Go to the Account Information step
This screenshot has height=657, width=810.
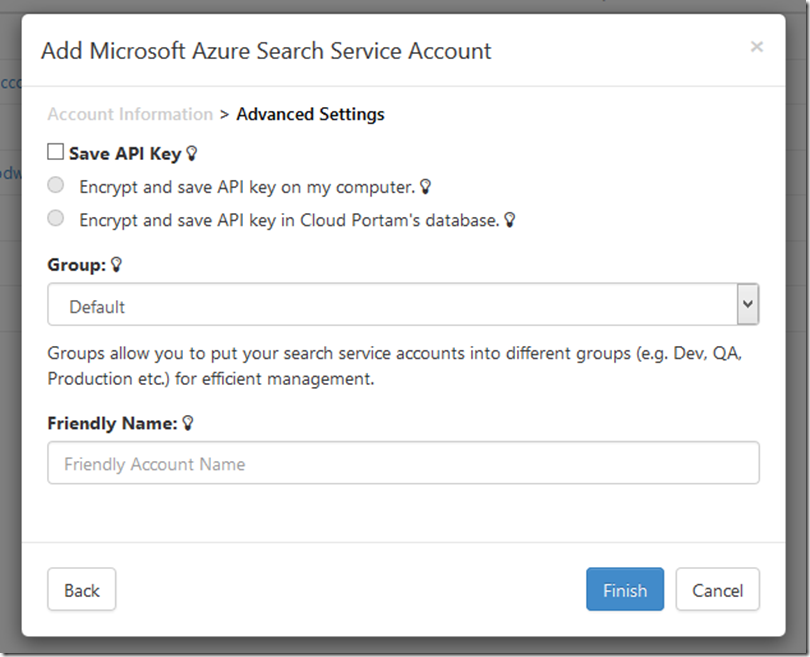point(130,114)
